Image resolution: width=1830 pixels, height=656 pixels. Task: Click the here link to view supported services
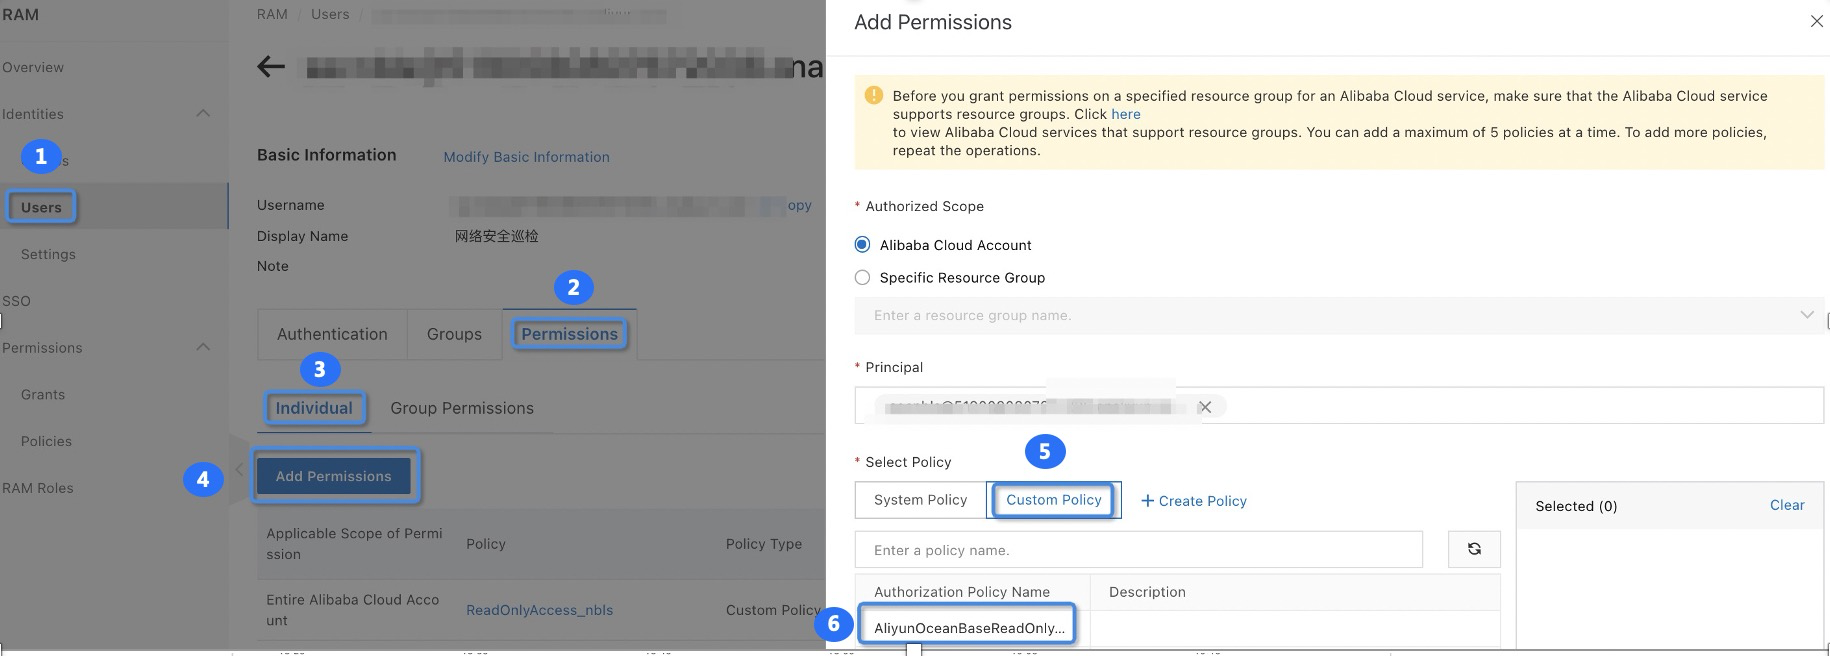(x=1126, y=113)
